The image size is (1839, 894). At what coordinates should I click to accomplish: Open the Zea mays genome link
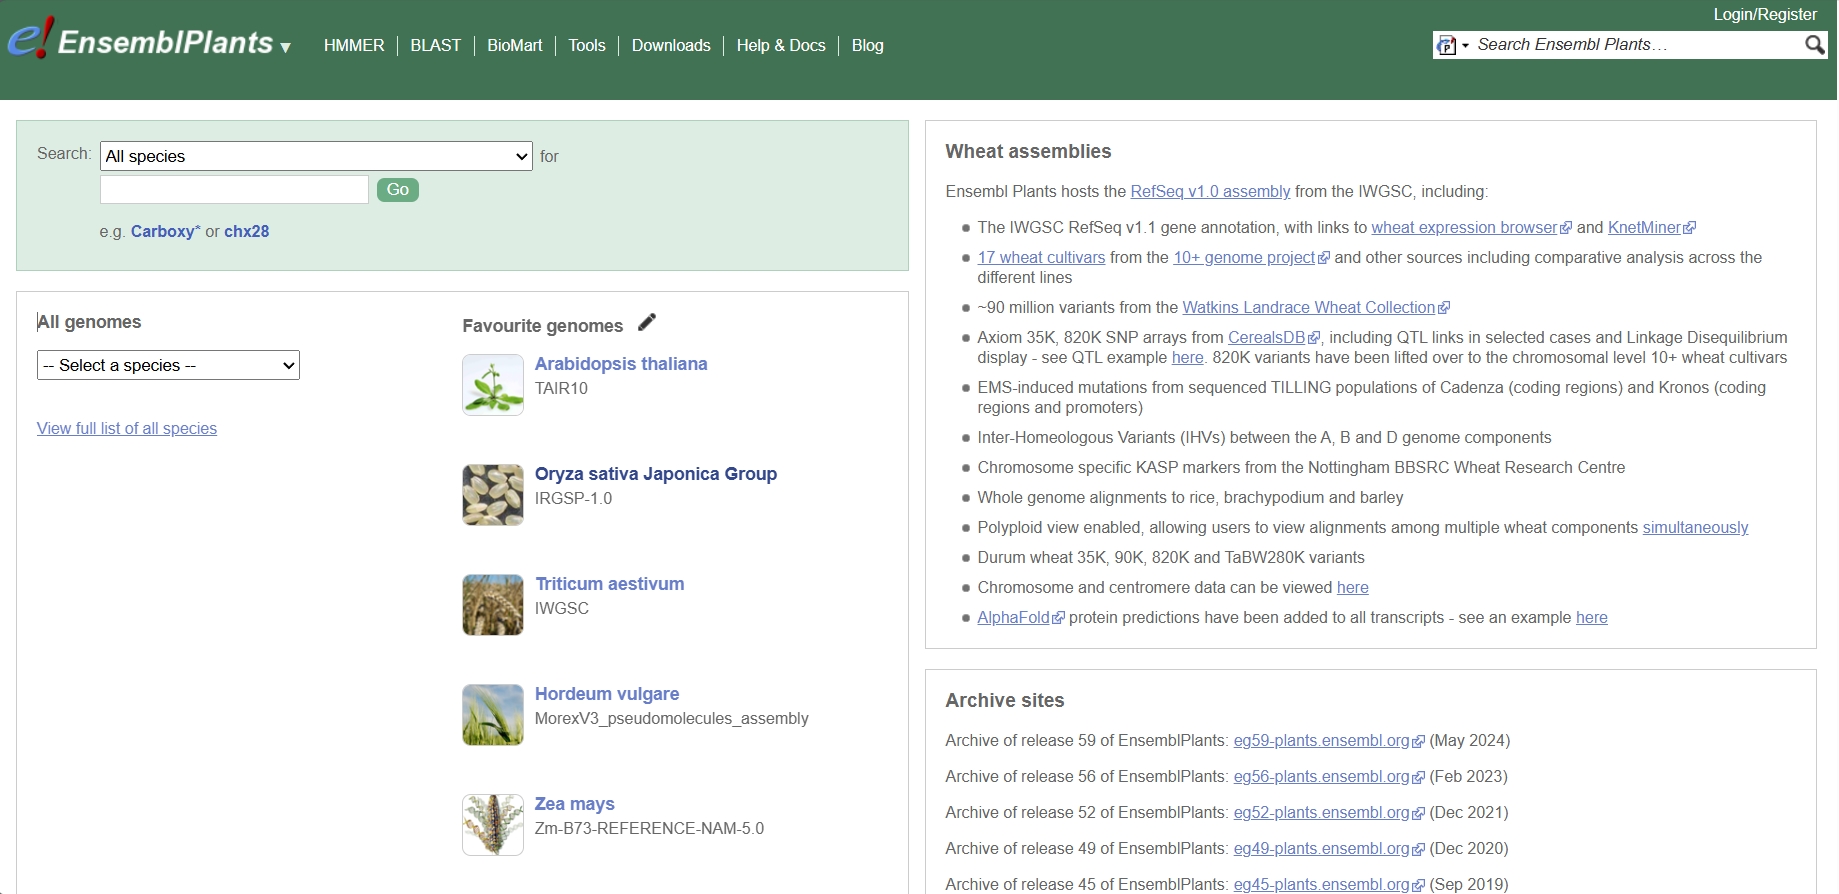(x=575, y=804)
